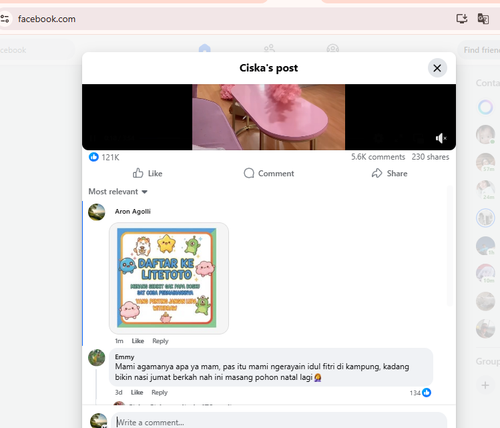The image size is (500, 428).
Task: View the 230 shares count
Action: [430, 157]
